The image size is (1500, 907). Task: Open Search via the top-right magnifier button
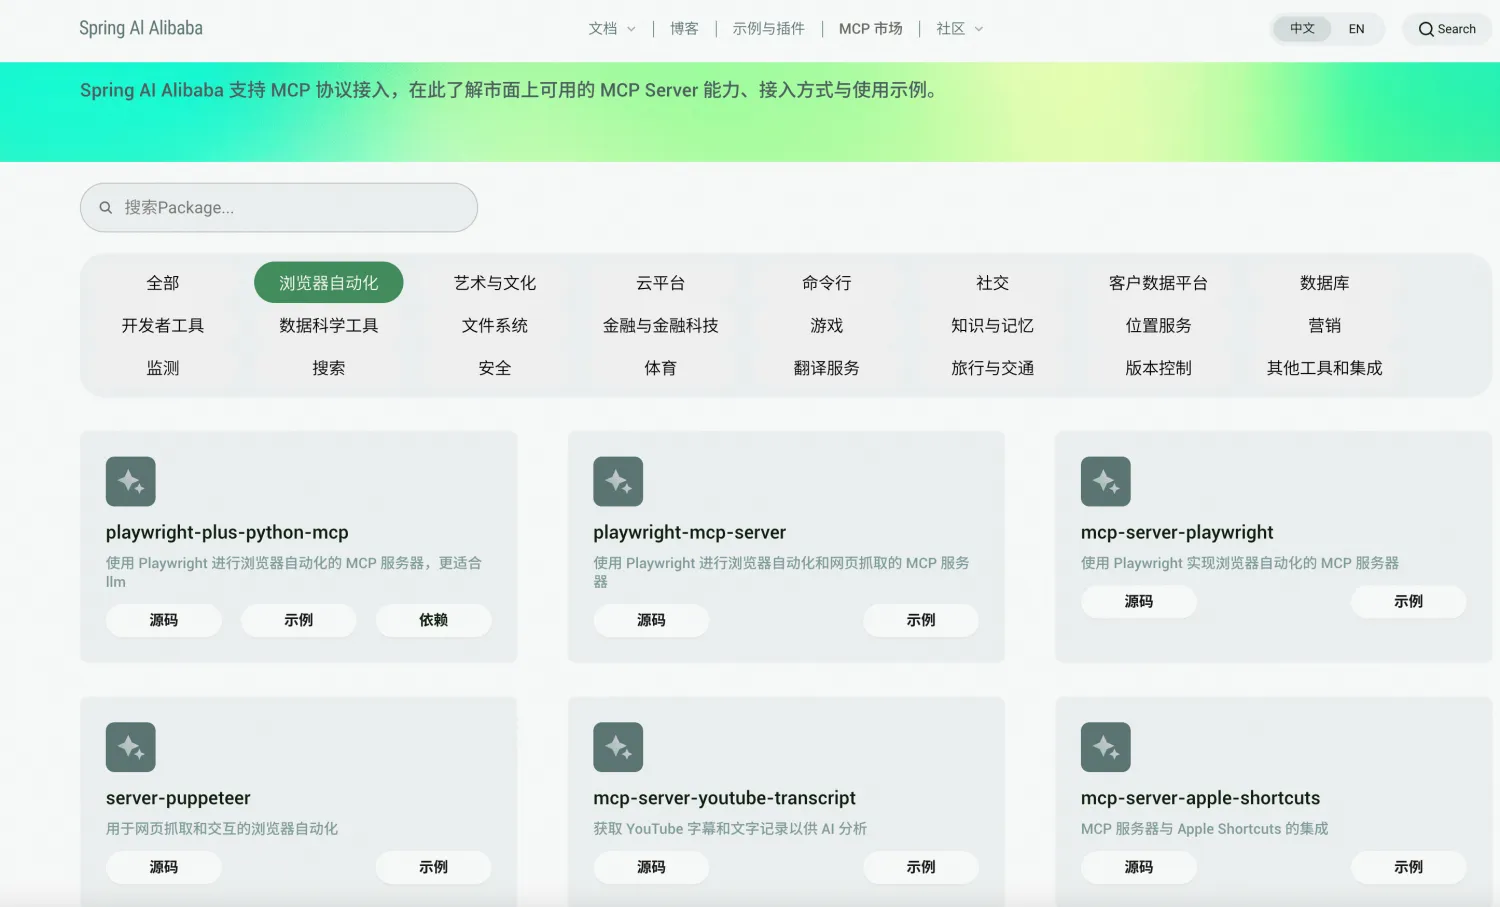pyautogui.click(x=1446, y=29)
